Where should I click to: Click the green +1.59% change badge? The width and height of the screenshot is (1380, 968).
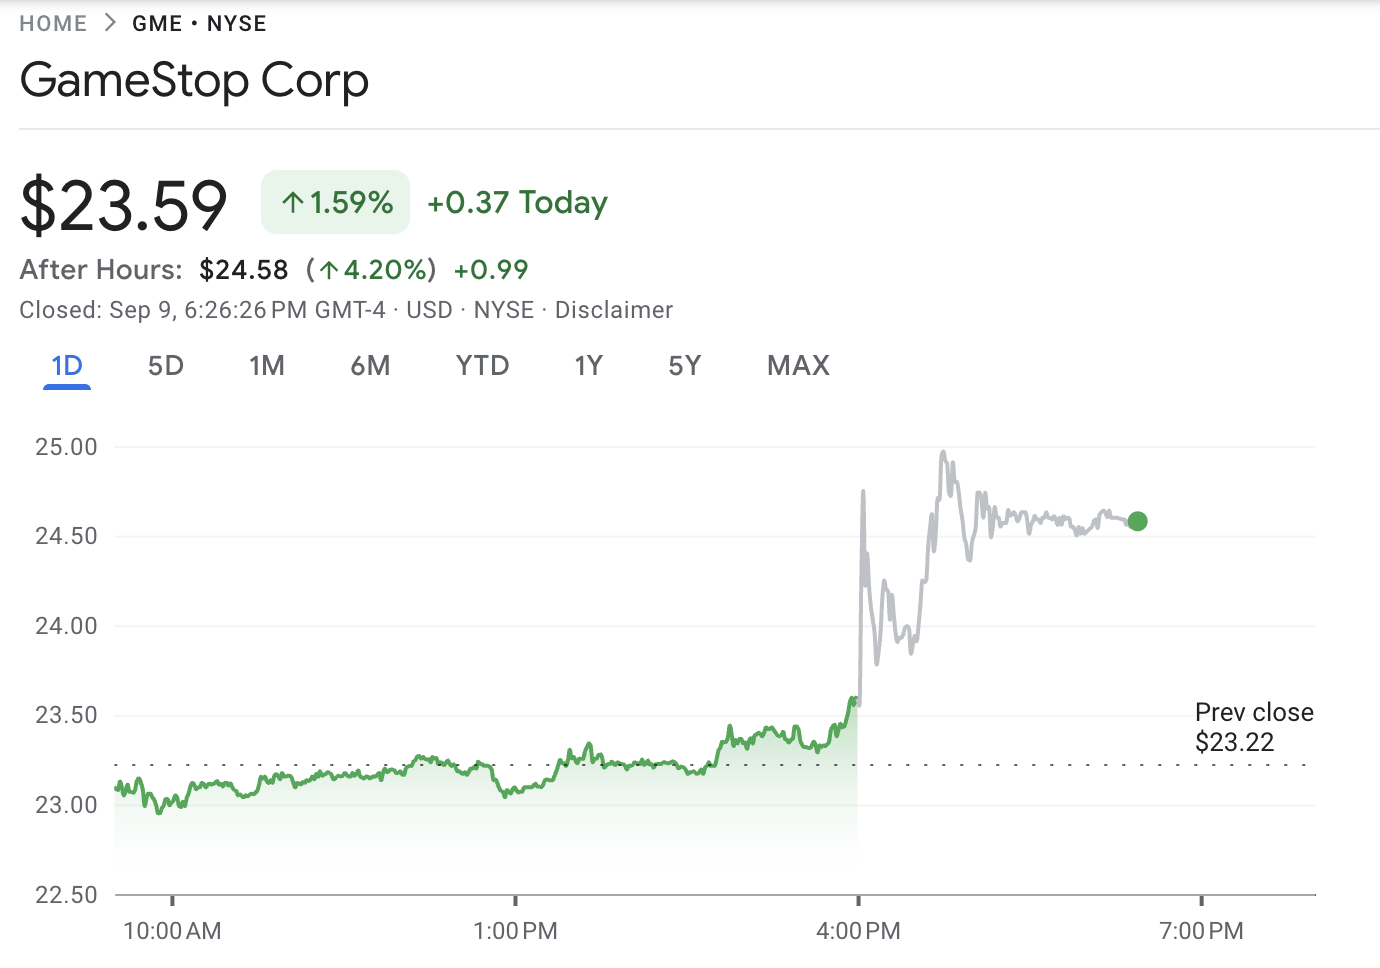pos(335,202)
